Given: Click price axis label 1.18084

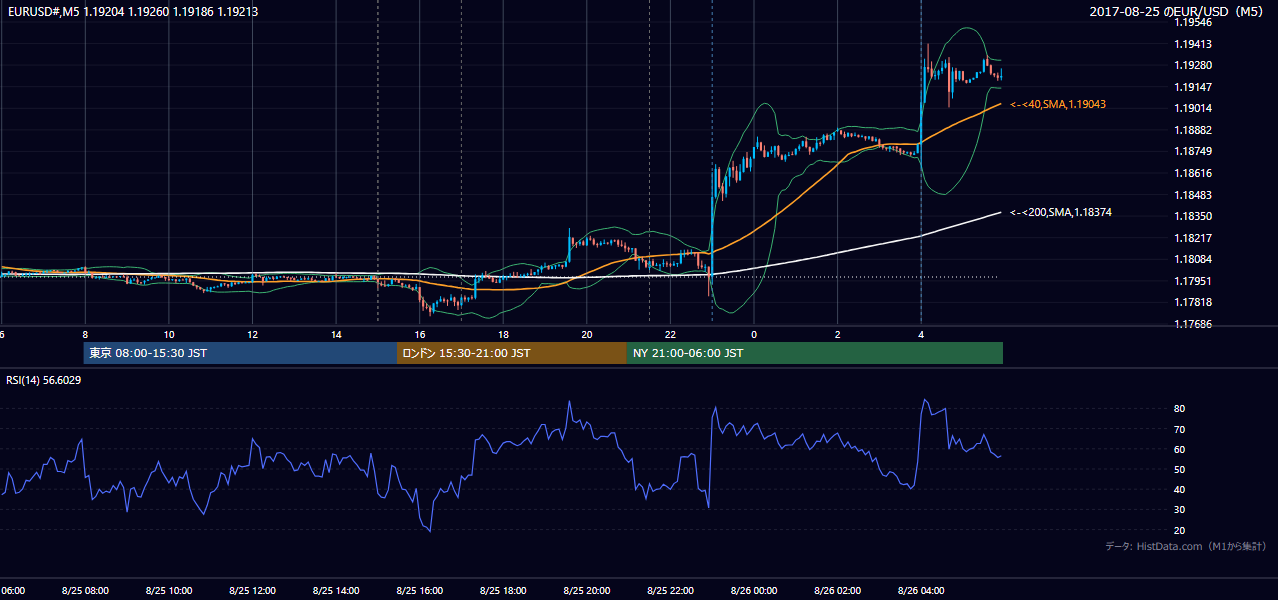Looking at the screenshot, I should coord(1192,259).
